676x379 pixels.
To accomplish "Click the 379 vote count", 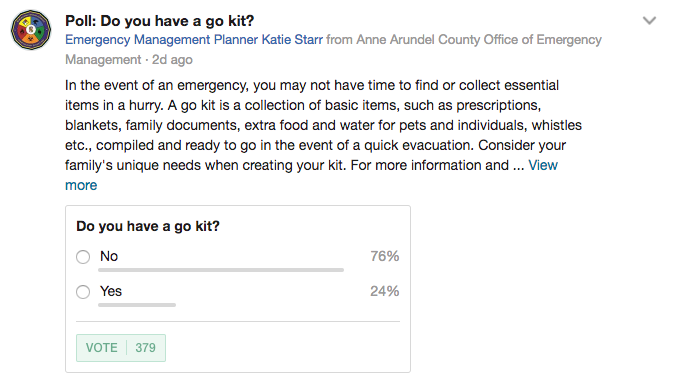I will tap(145, 348).
